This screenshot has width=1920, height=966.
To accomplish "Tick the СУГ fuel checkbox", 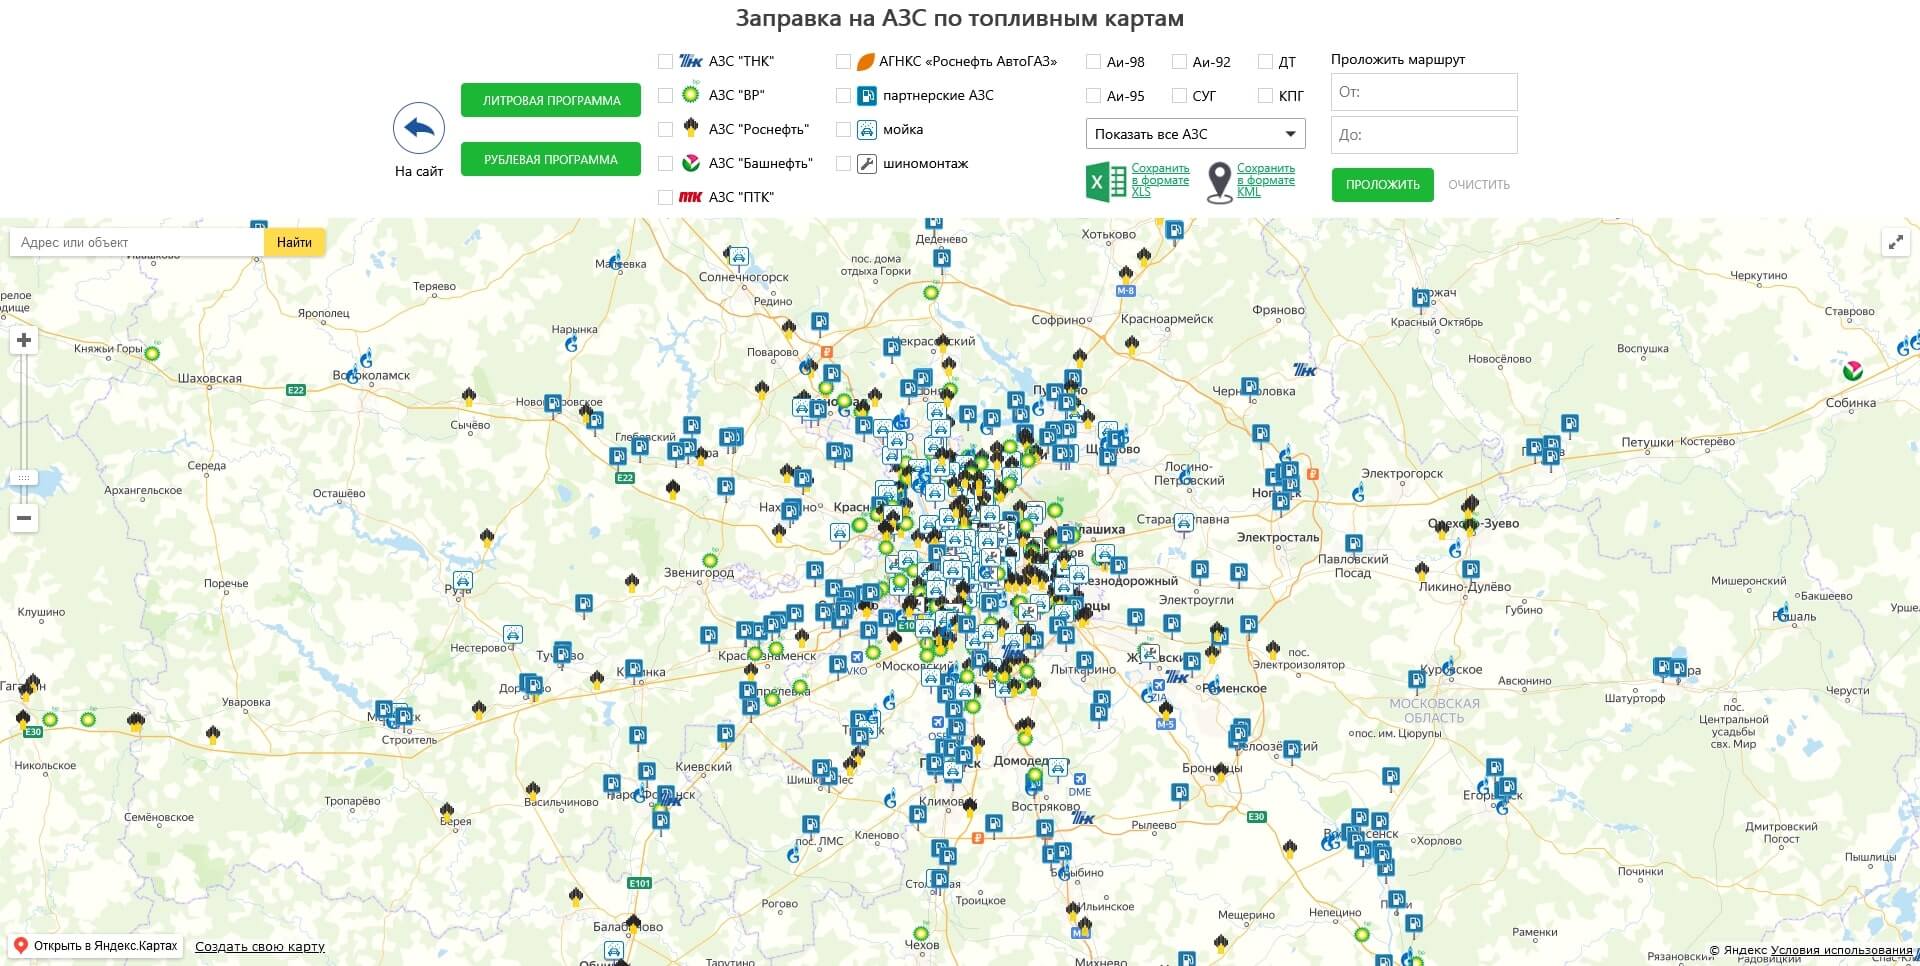I will tap(1179, 96).
